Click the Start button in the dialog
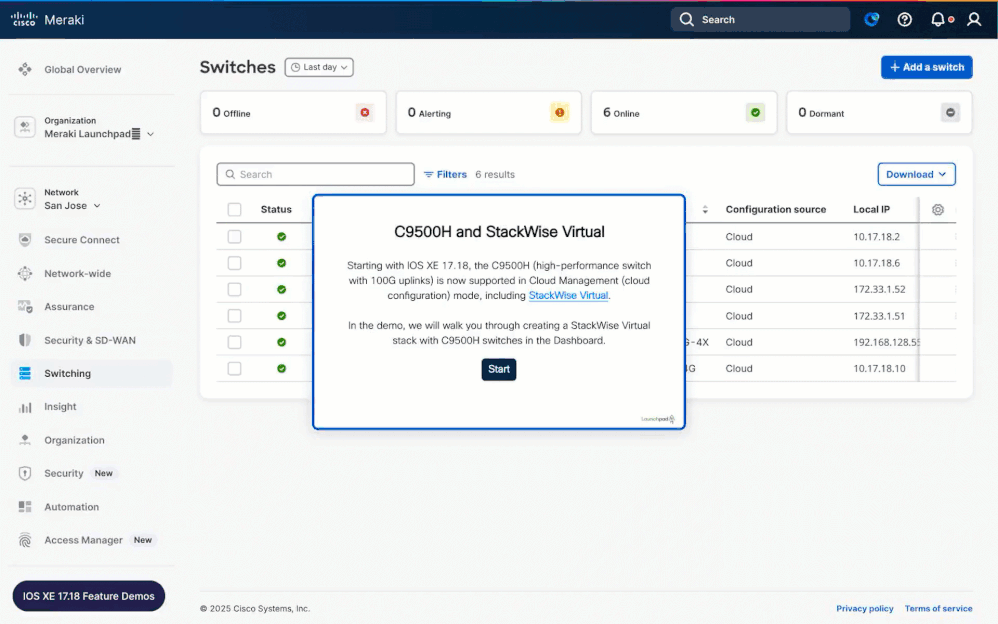Image resolution: width=998 pixels, height=624 pixels. click(x=498, y=369)
